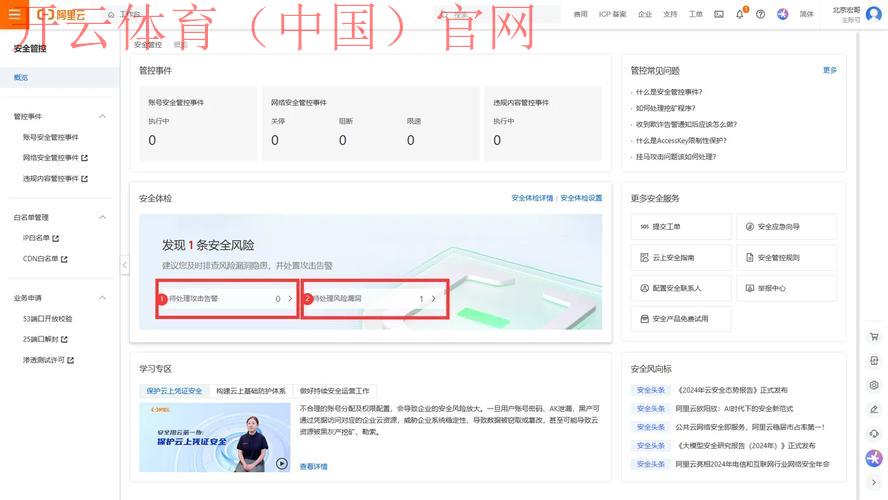Open the 云上安全指南 service card

[x=681, y=258]
